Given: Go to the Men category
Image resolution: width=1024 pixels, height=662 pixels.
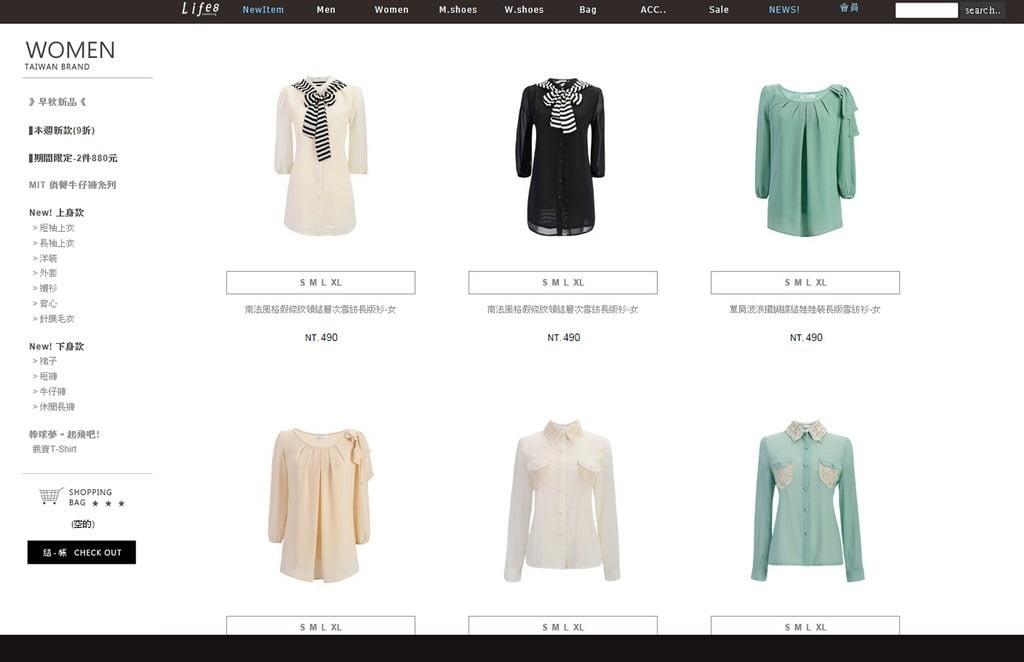Looking at the screenshot, I should pos(326,10).
